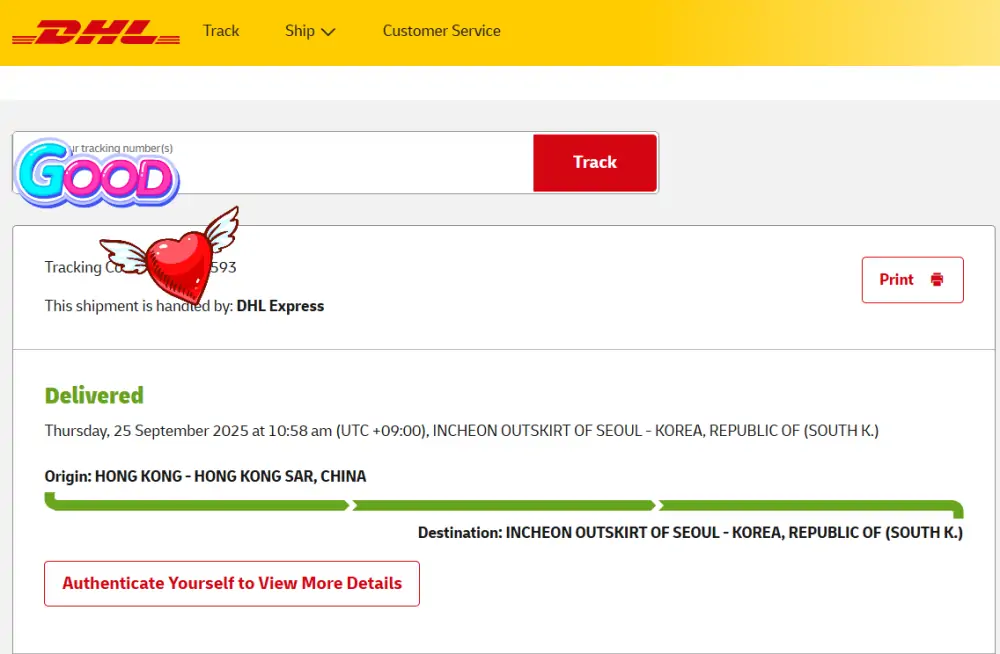Select Authenticate Yourself to View More Details
1000x654 pixels.
point(232,583)
